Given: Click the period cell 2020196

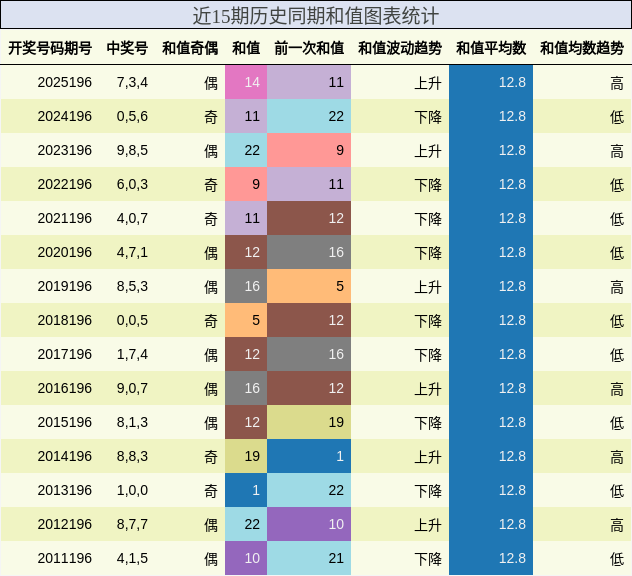Looking at the screenshot, I should [x=65, y=252].
